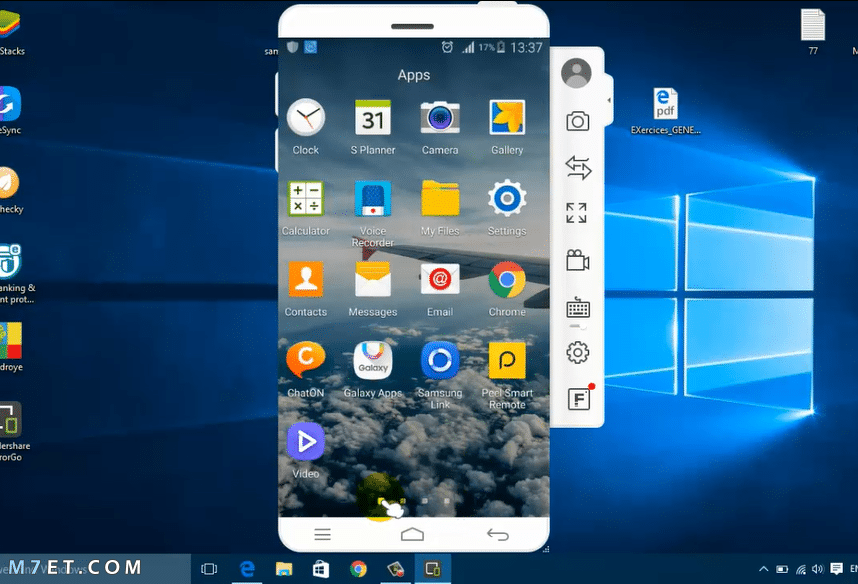Tap the phone menu navigation button
Viewport: 858px width, 584px height.
coord(322,534)
